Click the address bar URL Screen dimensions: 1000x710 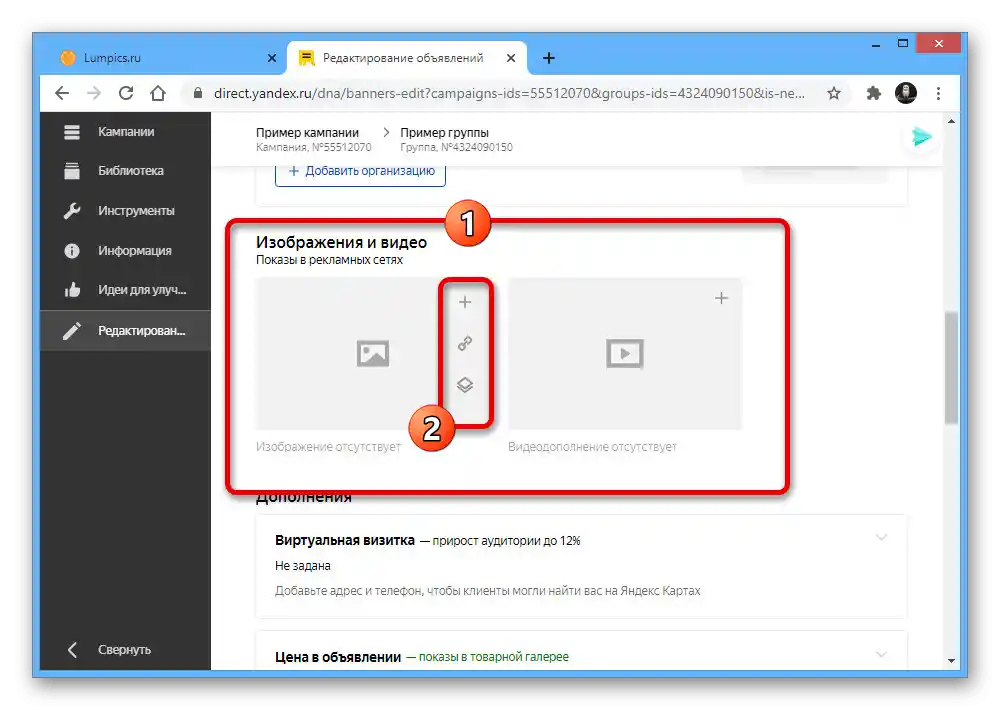tap(509, 93)
